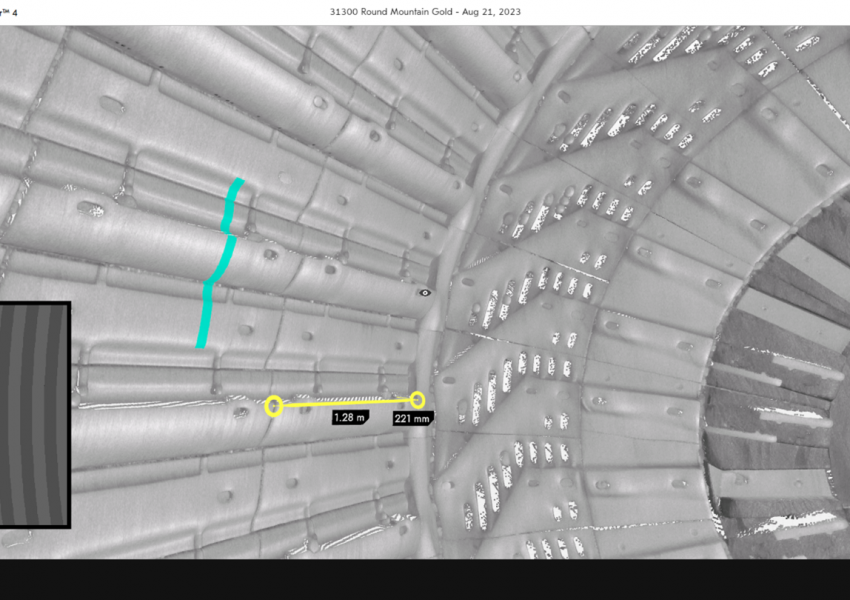Click the Aug 21, 2023 scan date

click(490, 11)
